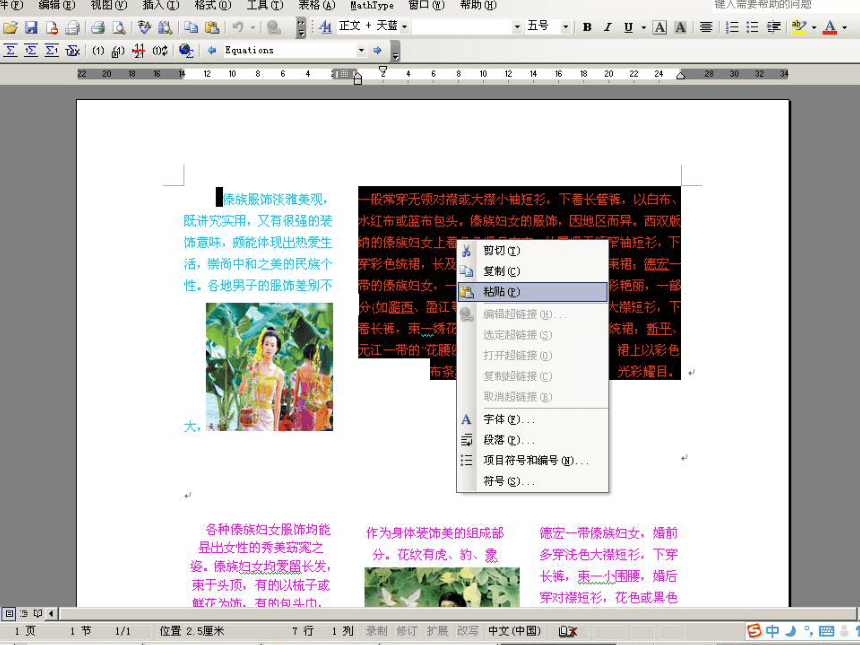This screenshot has height=645, width=860.
Task: Toggle bold formatting
Action: (587, 27)
